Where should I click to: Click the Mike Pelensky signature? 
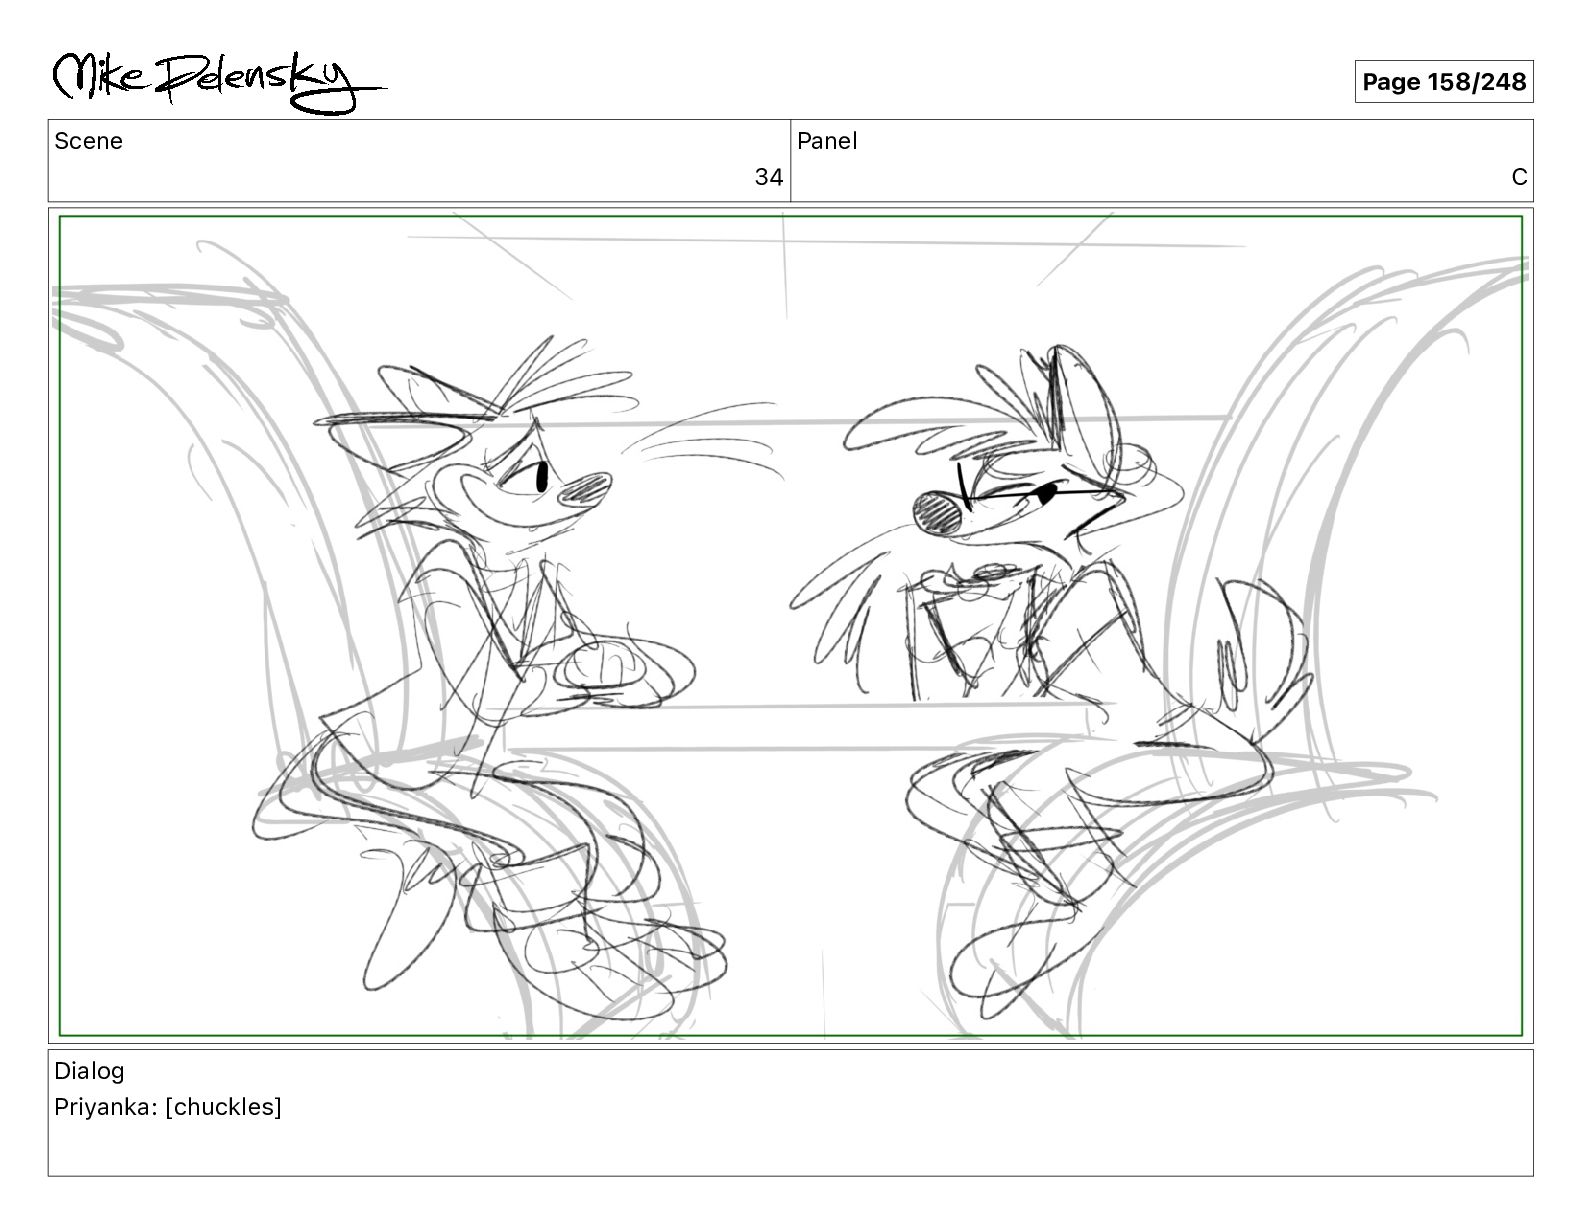click(x=218, y=79)
